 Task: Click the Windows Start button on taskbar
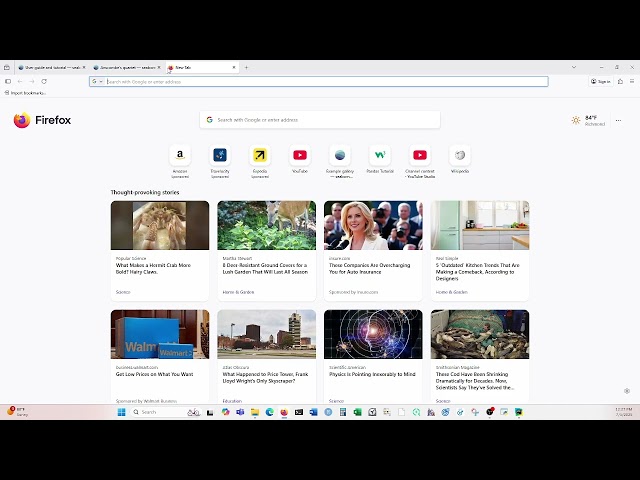122,412
